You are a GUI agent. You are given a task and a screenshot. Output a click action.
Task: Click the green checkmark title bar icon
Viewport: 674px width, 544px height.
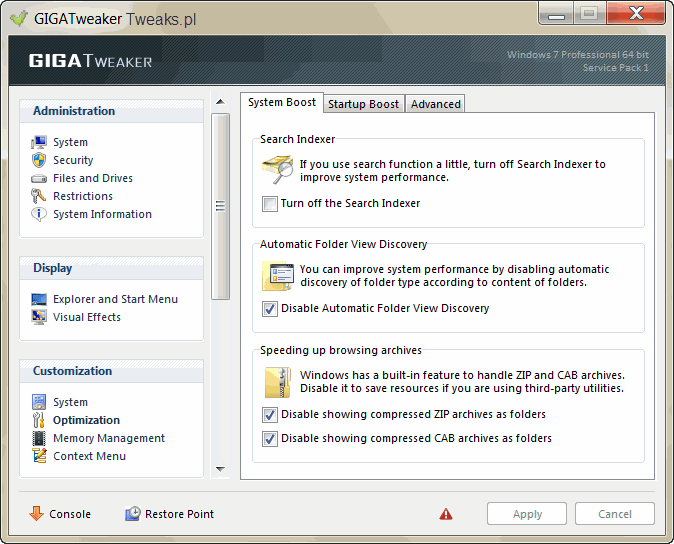pos(18,18)
